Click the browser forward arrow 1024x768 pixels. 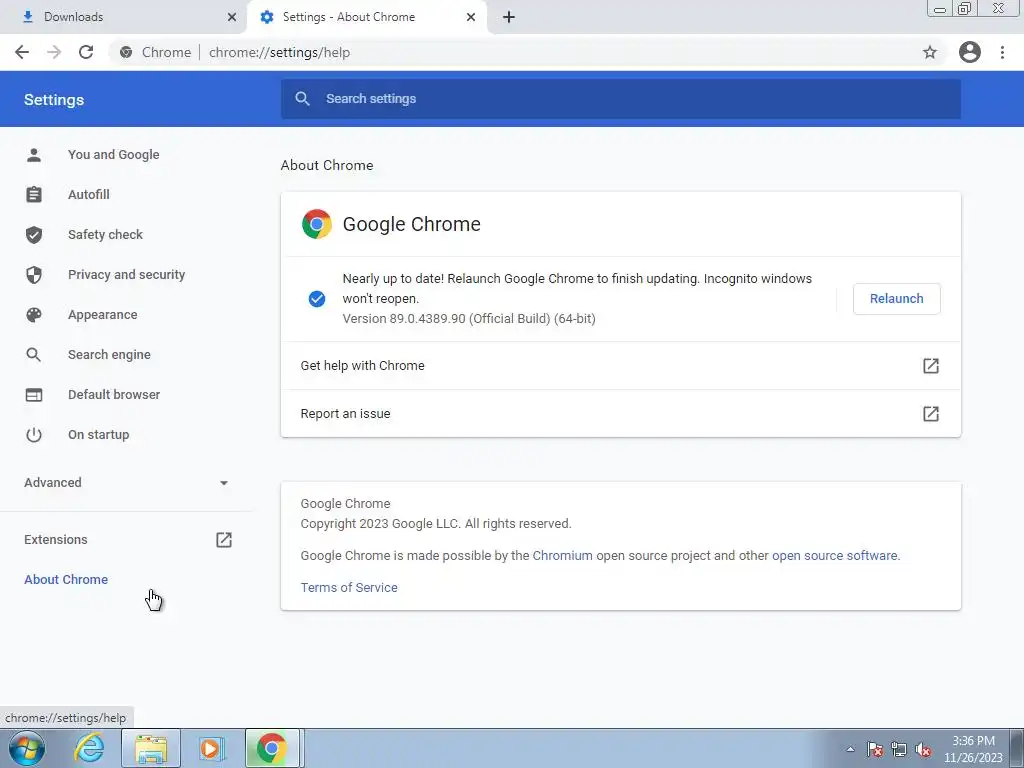pos(54,52)
